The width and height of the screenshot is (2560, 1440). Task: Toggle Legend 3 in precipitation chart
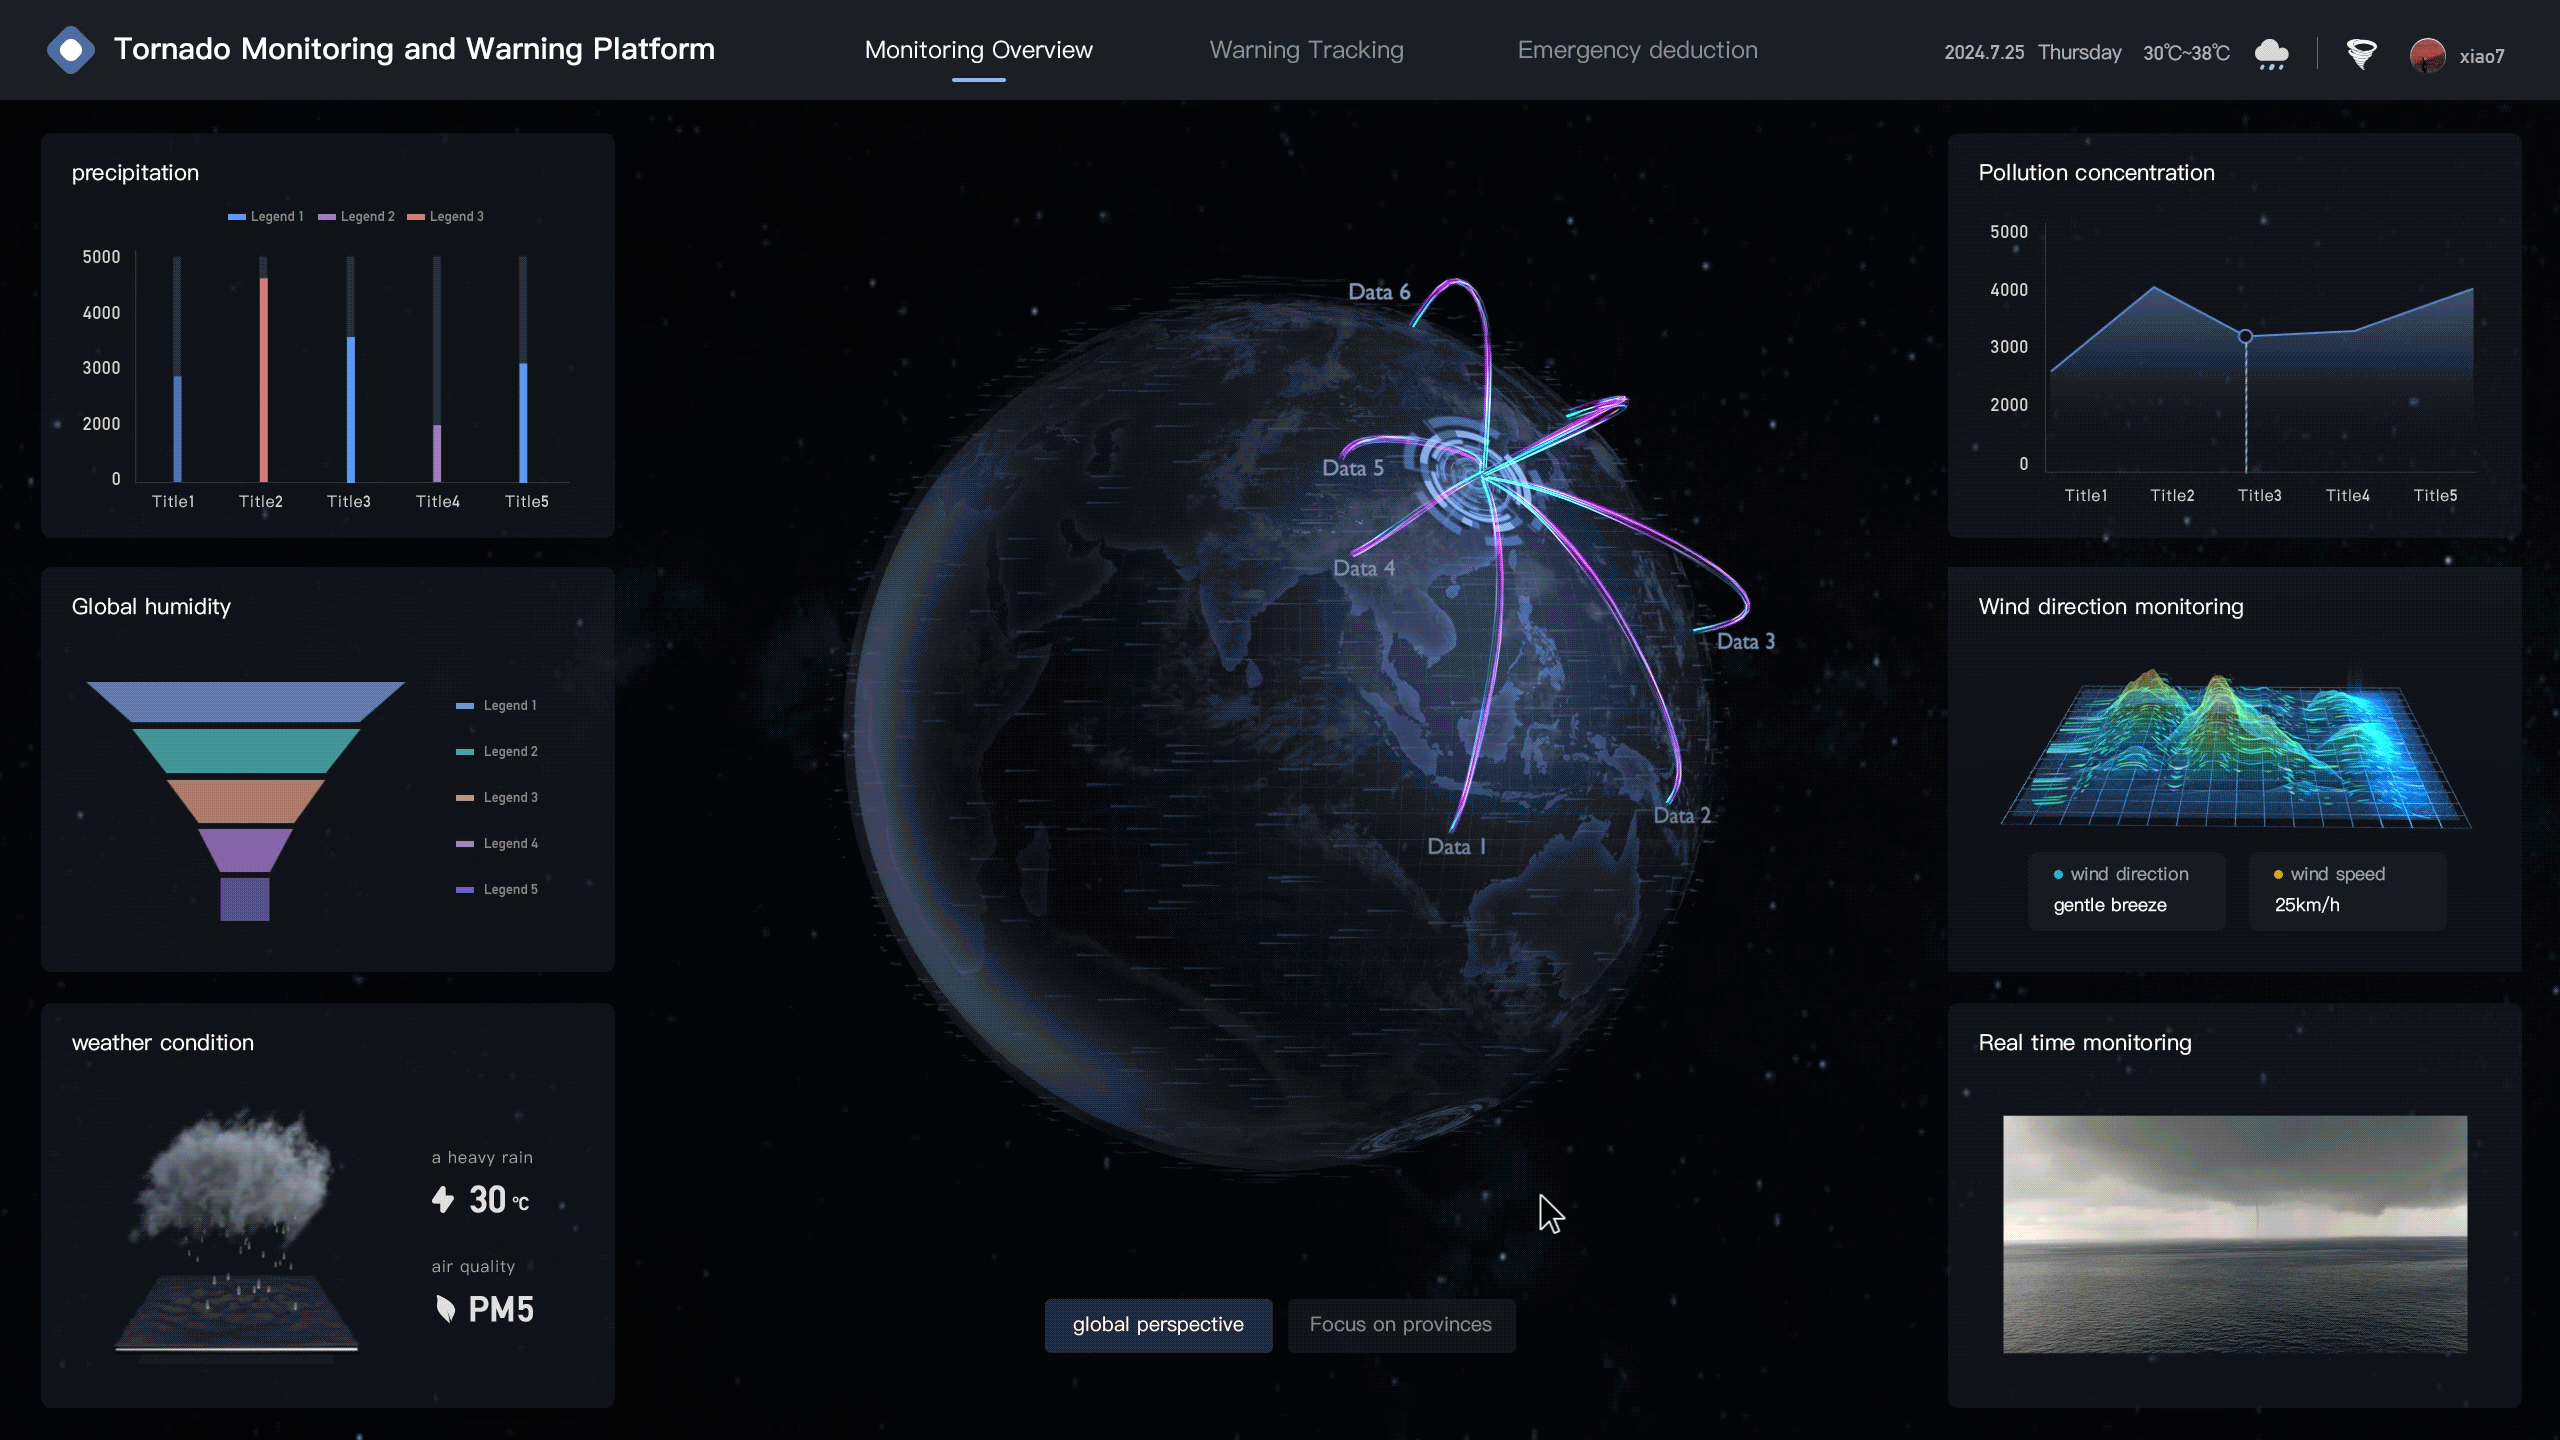[x=445, y=216]
